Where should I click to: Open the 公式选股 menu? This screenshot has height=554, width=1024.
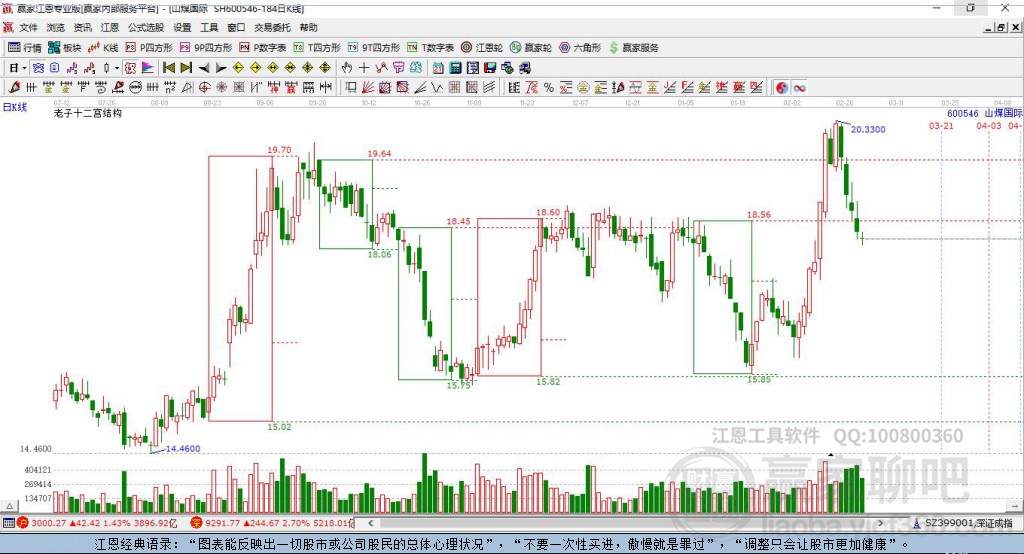tap(146, 27)
